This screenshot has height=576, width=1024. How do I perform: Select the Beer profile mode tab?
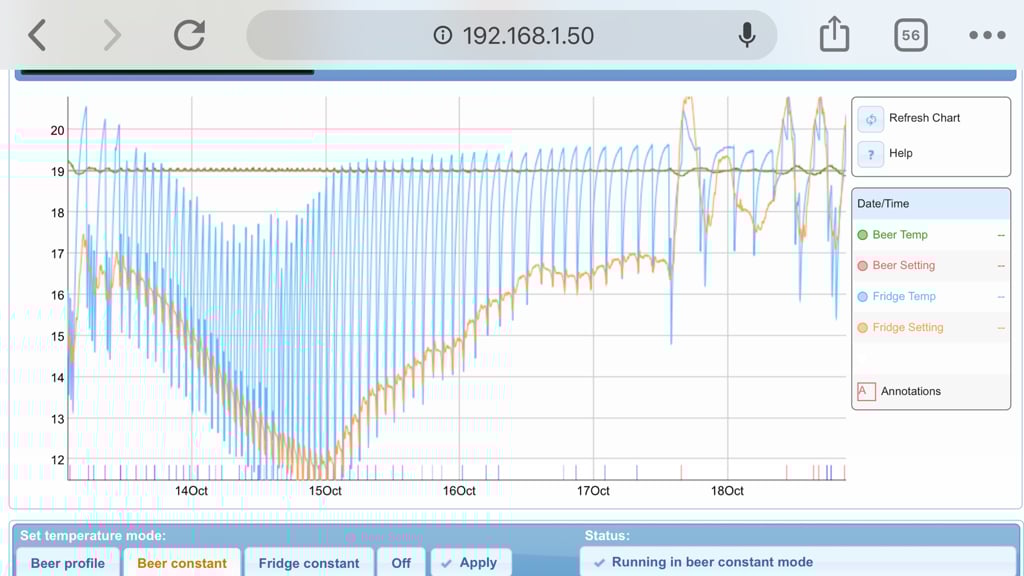tap(67, 563)
